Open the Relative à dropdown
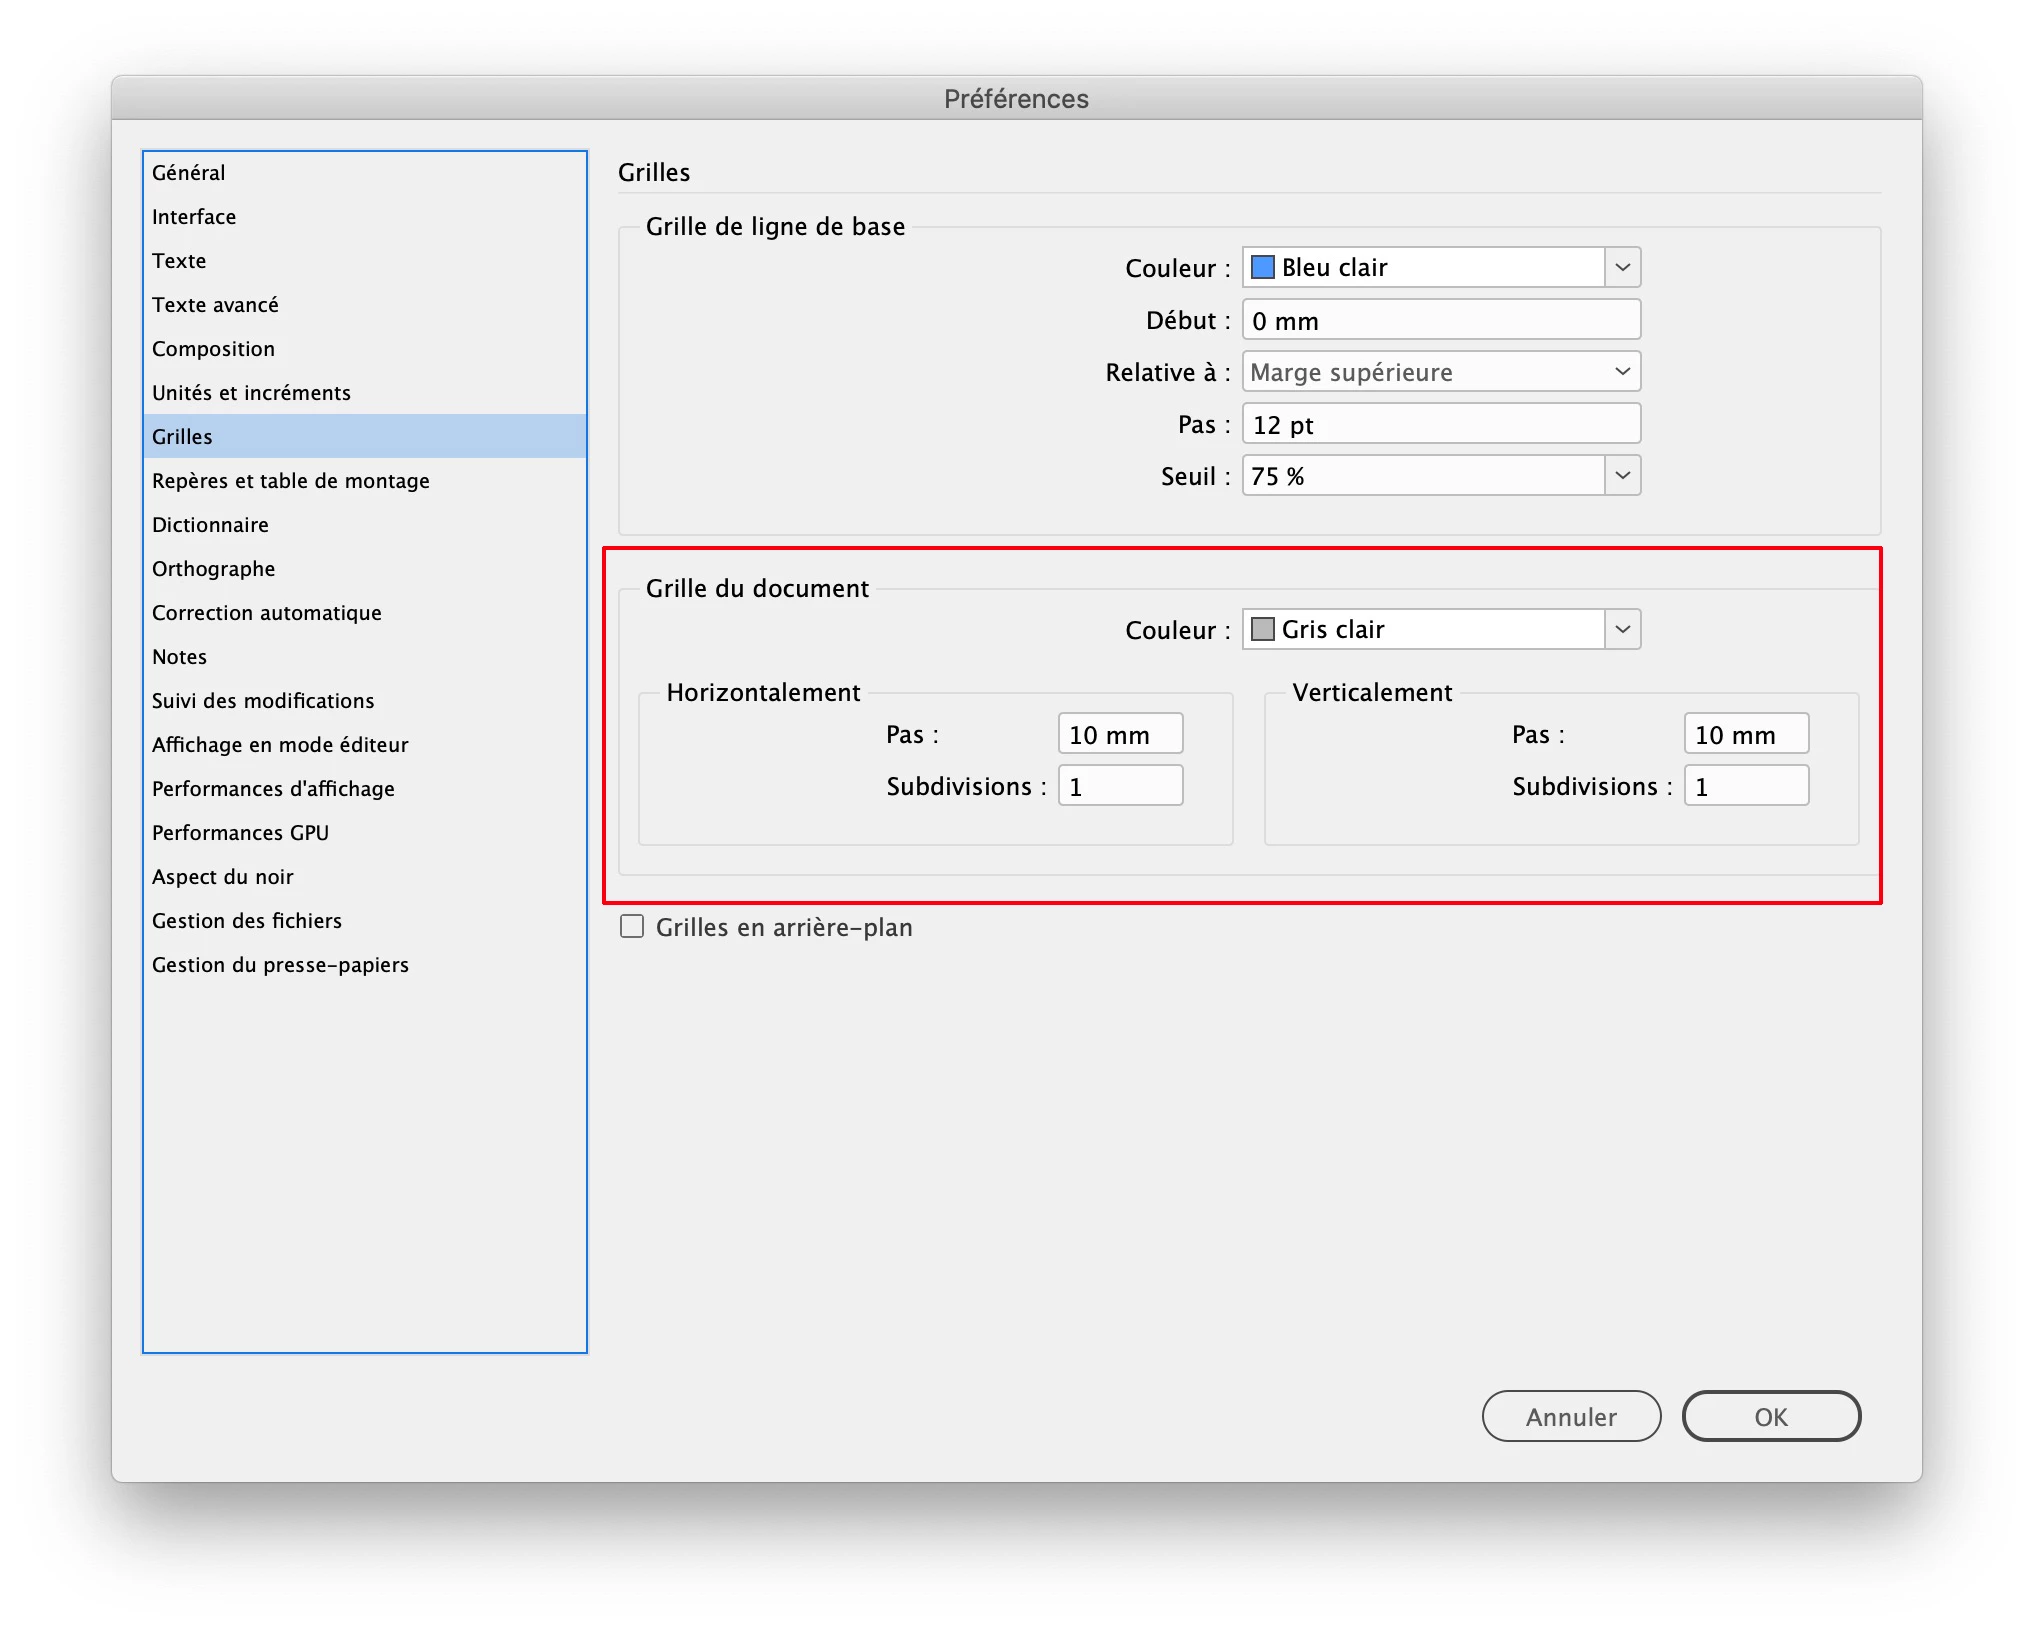Viewport: 2034px width, 1630px height. tap(1440, 372)
